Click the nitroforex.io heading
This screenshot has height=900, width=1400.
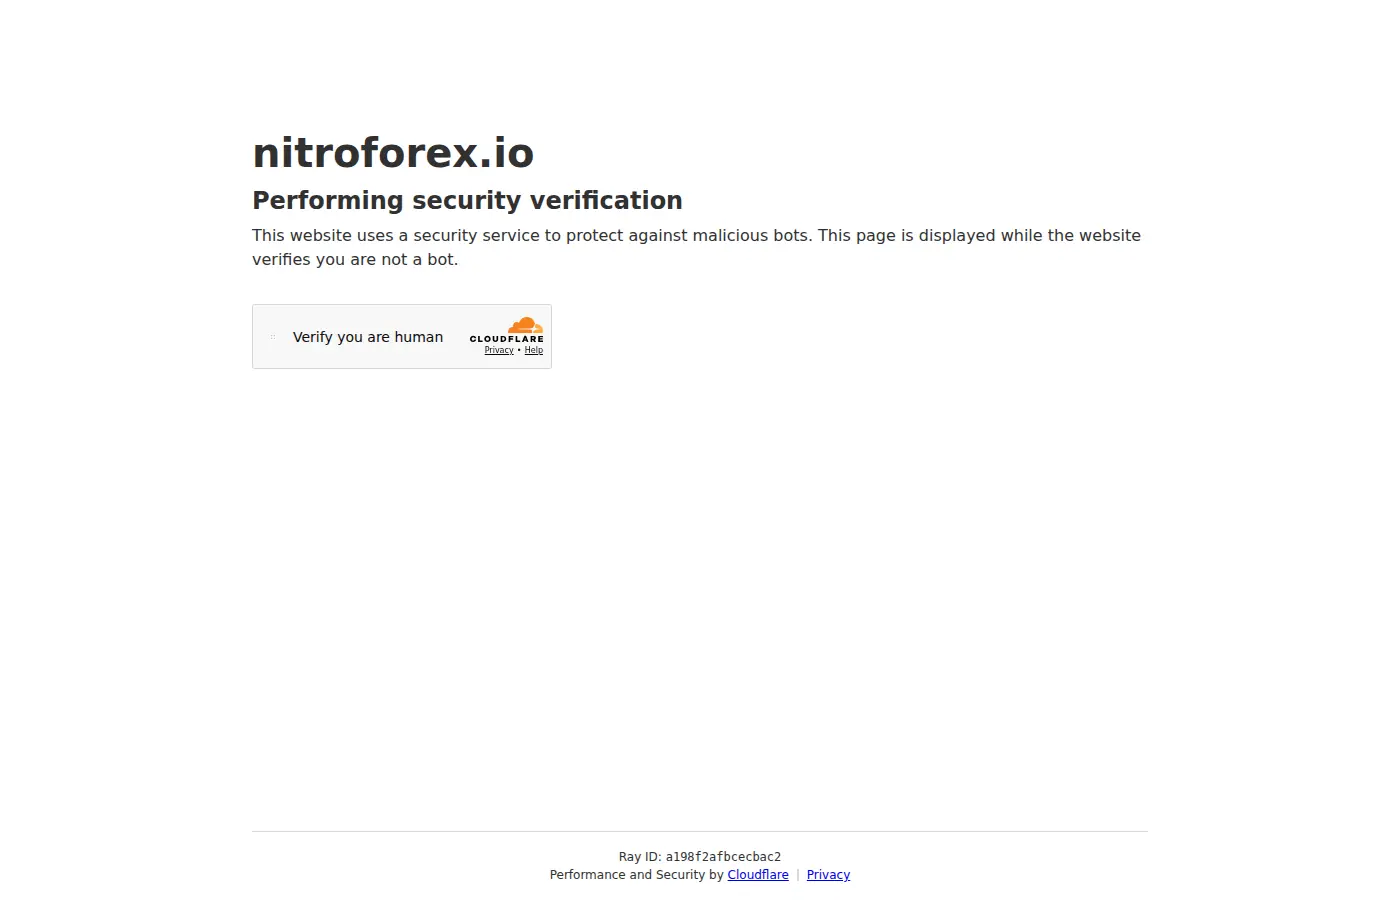(x=393, y=153)
